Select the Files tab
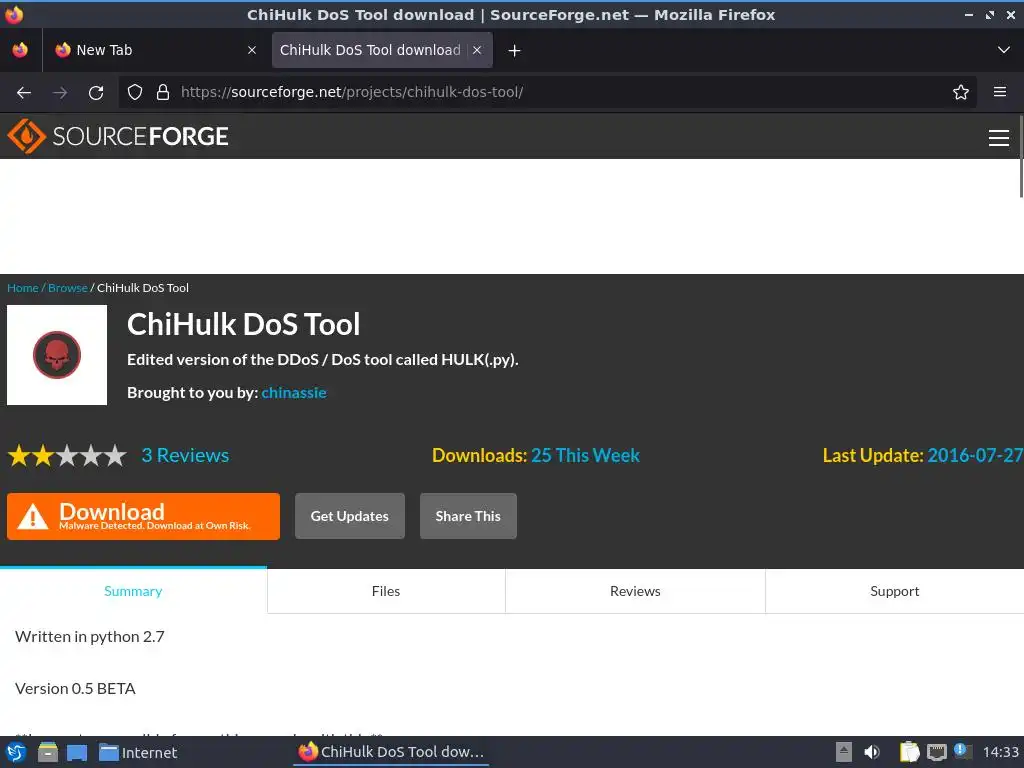The image size is (1024, 768). (386, 591)
